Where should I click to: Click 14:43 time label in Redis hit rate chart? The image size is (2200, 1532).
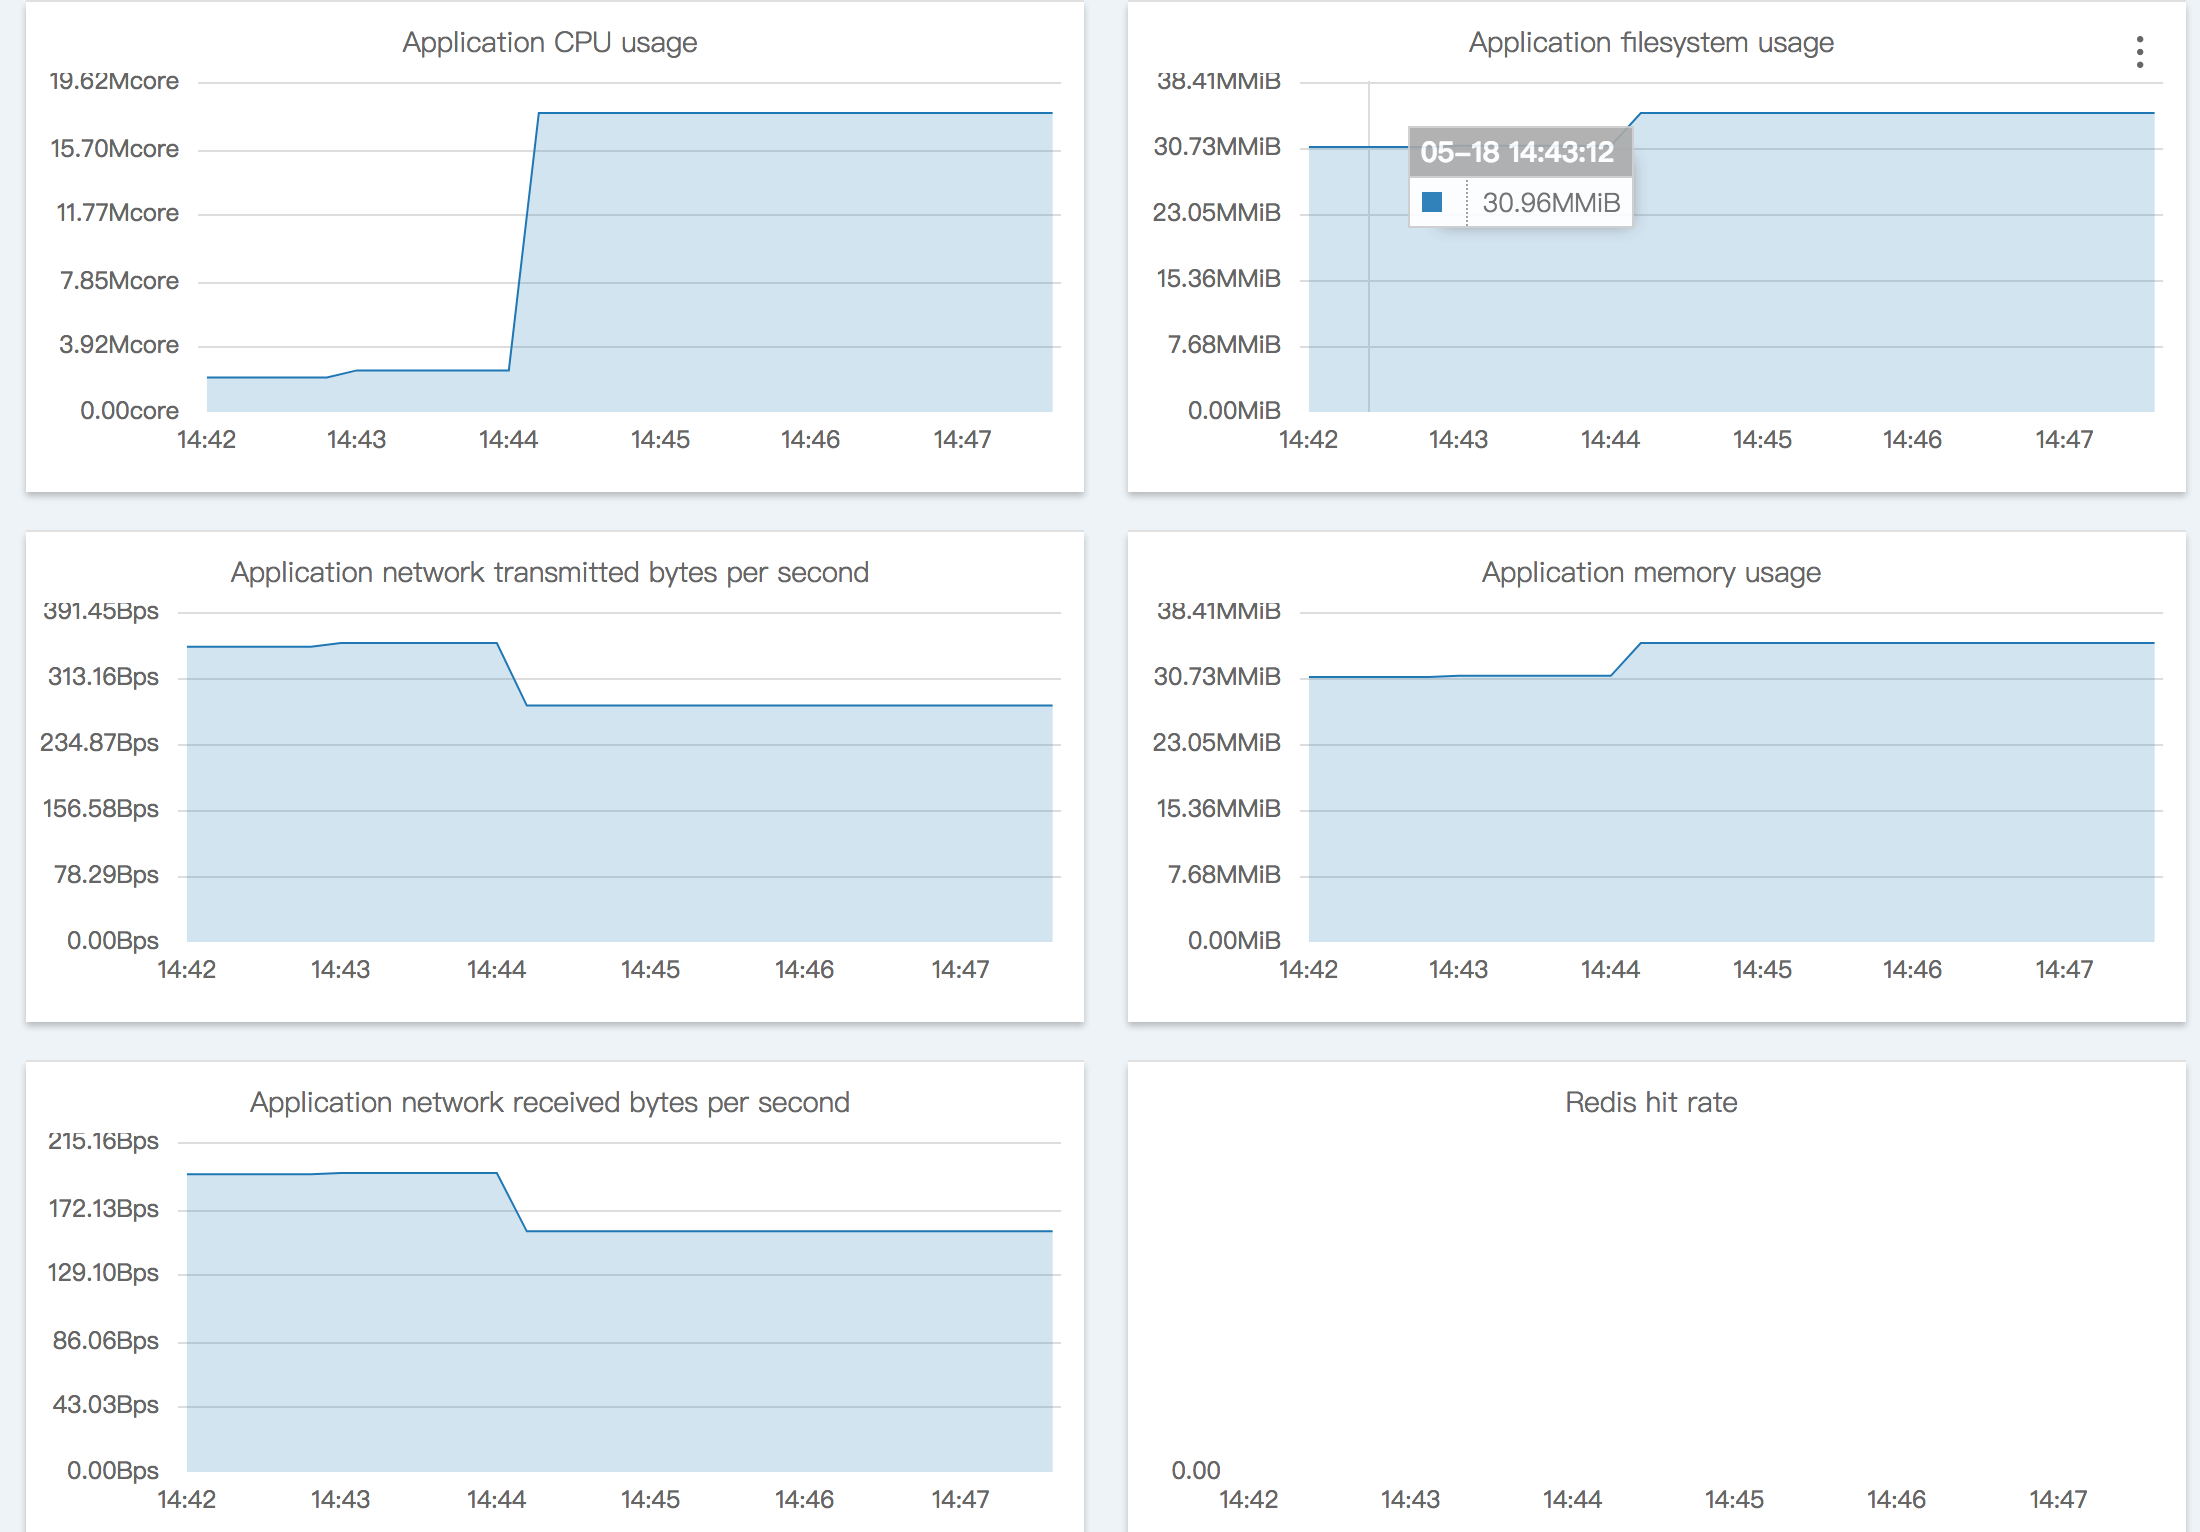(1410, 1500)
